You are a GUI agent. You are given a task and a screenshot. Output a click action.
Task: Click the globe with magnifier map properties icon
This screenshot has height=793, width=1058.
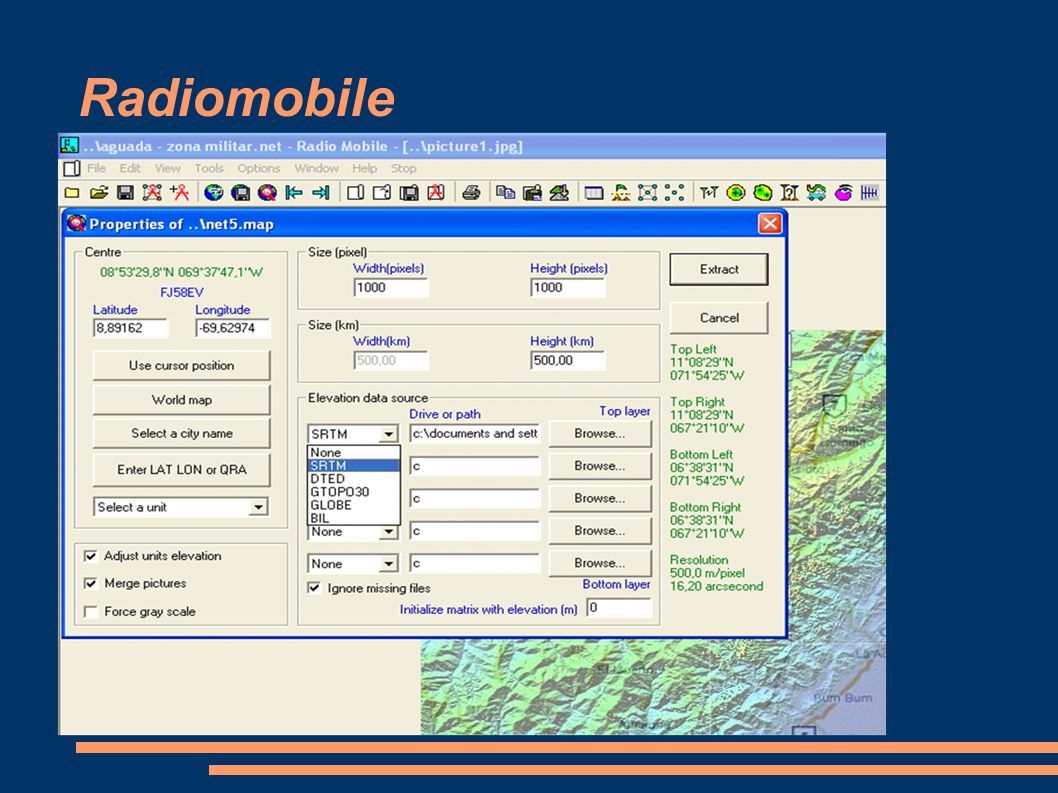[x=267, y=193]
